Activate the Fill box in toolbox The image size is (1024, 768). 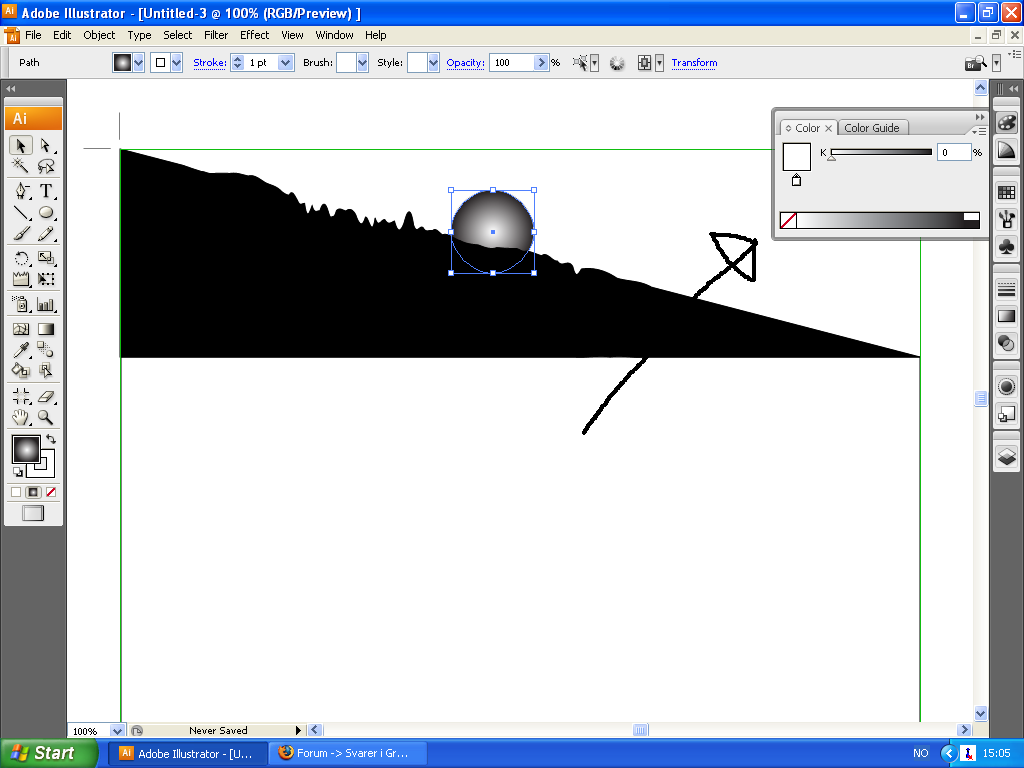26,449
